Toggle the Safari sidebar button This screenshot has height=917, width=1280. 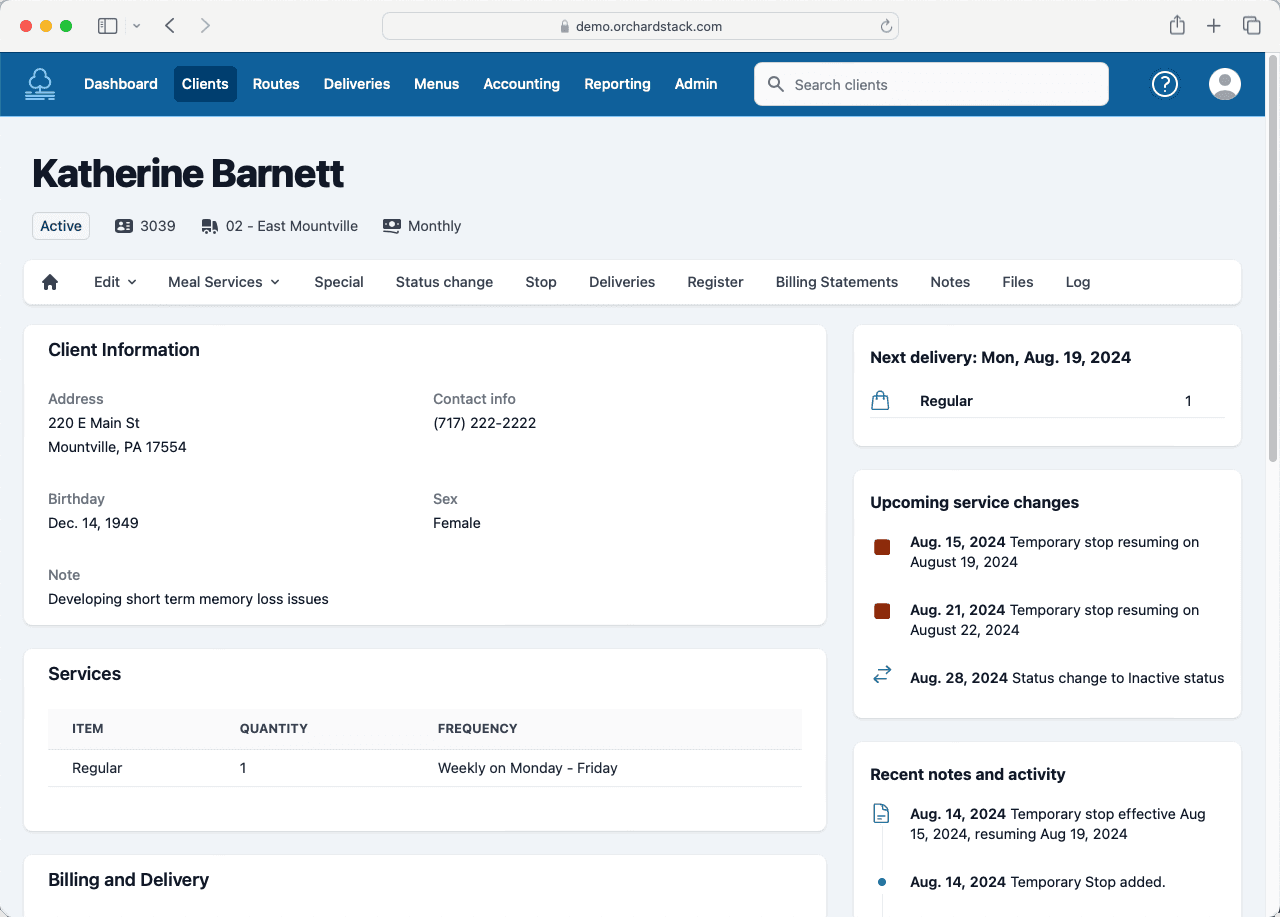coord(107,26)
